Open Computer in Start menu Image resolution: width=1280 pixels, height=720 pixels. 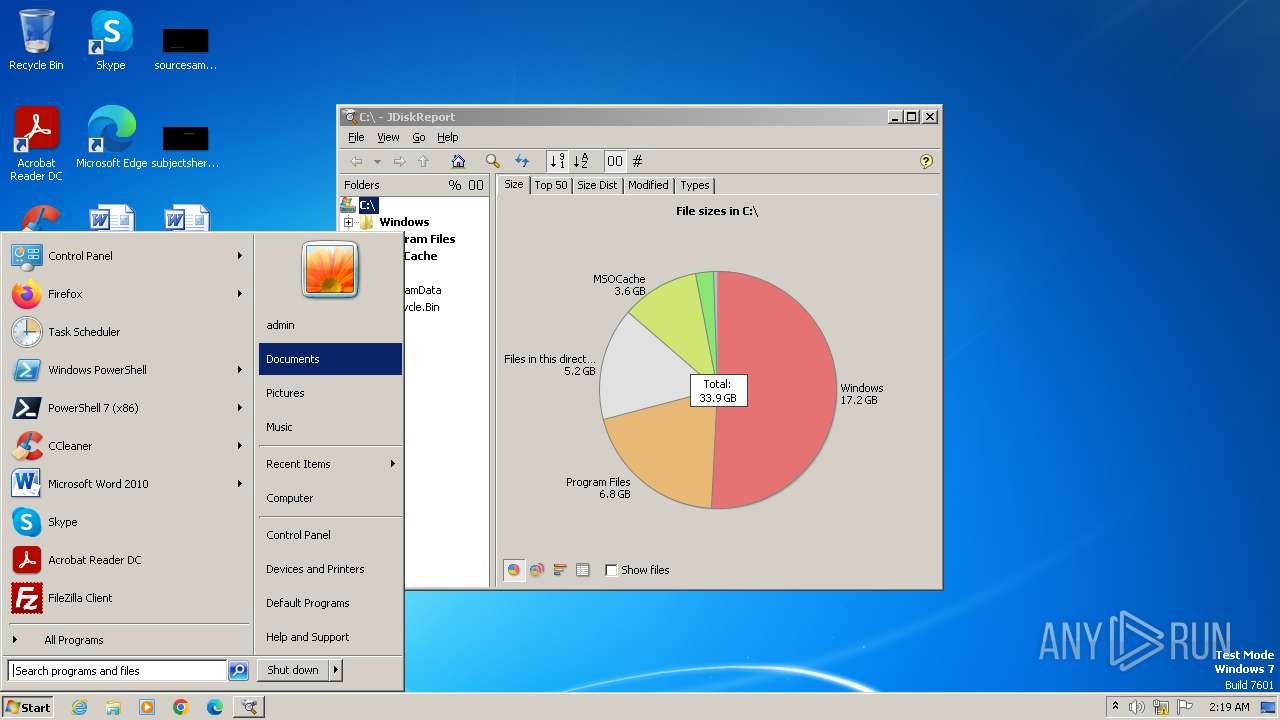pyautogui.click(x=330, y=498)
